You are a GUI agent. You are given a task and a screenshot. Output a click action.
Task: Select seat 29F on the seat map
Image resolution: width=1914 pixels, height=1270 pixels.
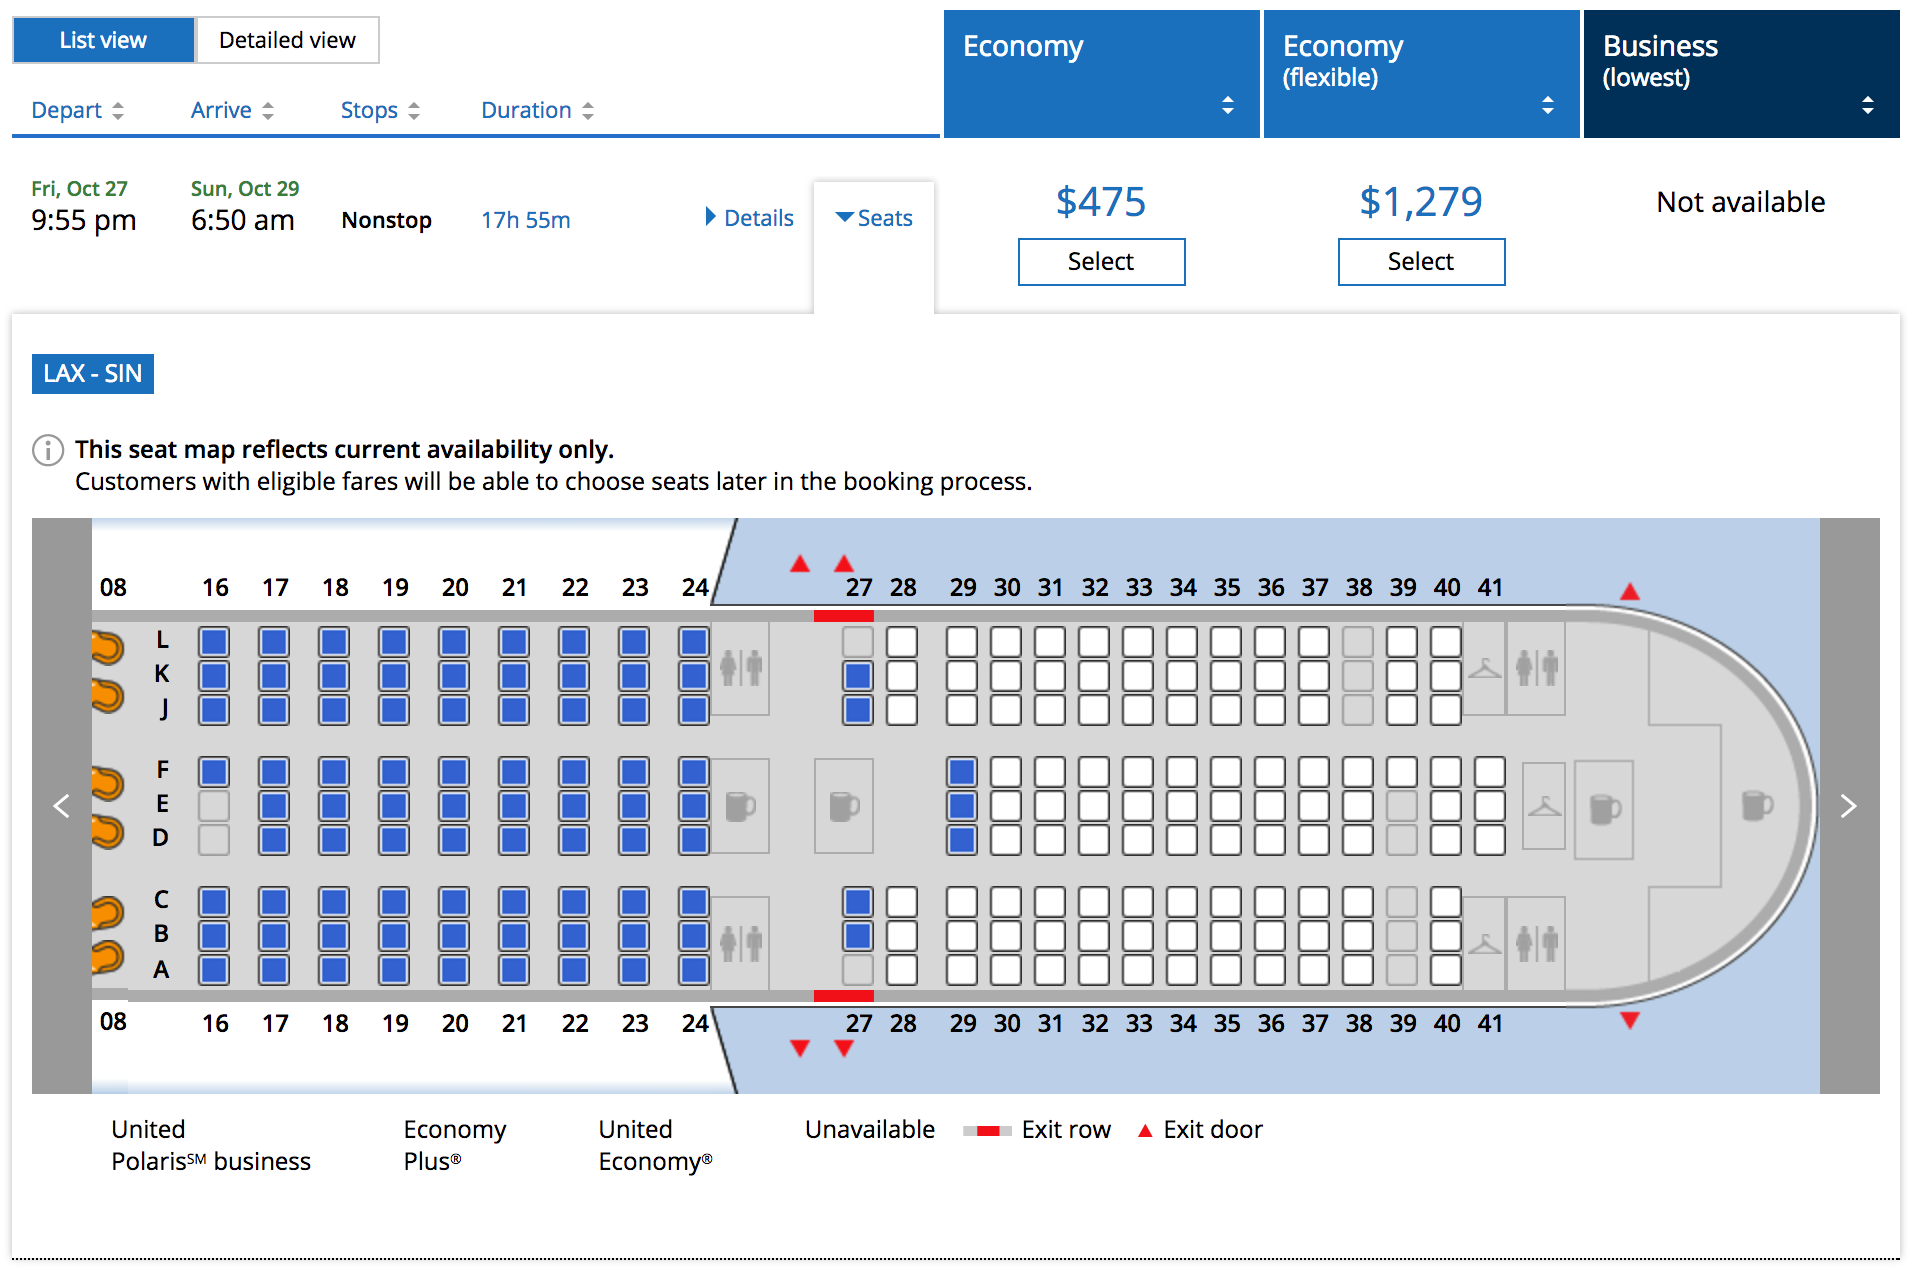pos(962,772)
